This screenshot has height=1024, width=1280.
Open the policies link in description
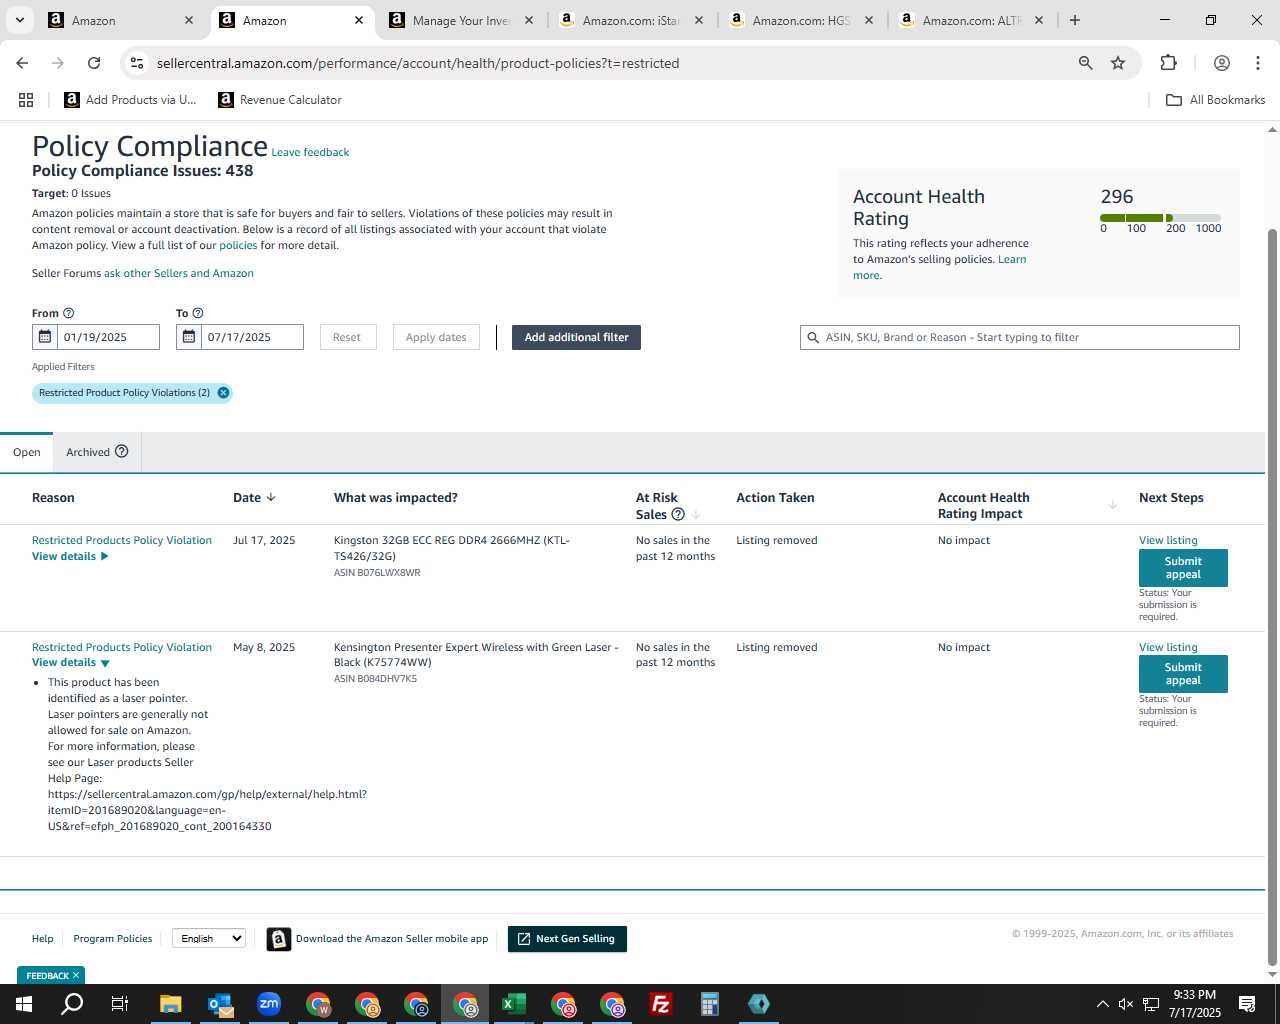click(238, 245)
